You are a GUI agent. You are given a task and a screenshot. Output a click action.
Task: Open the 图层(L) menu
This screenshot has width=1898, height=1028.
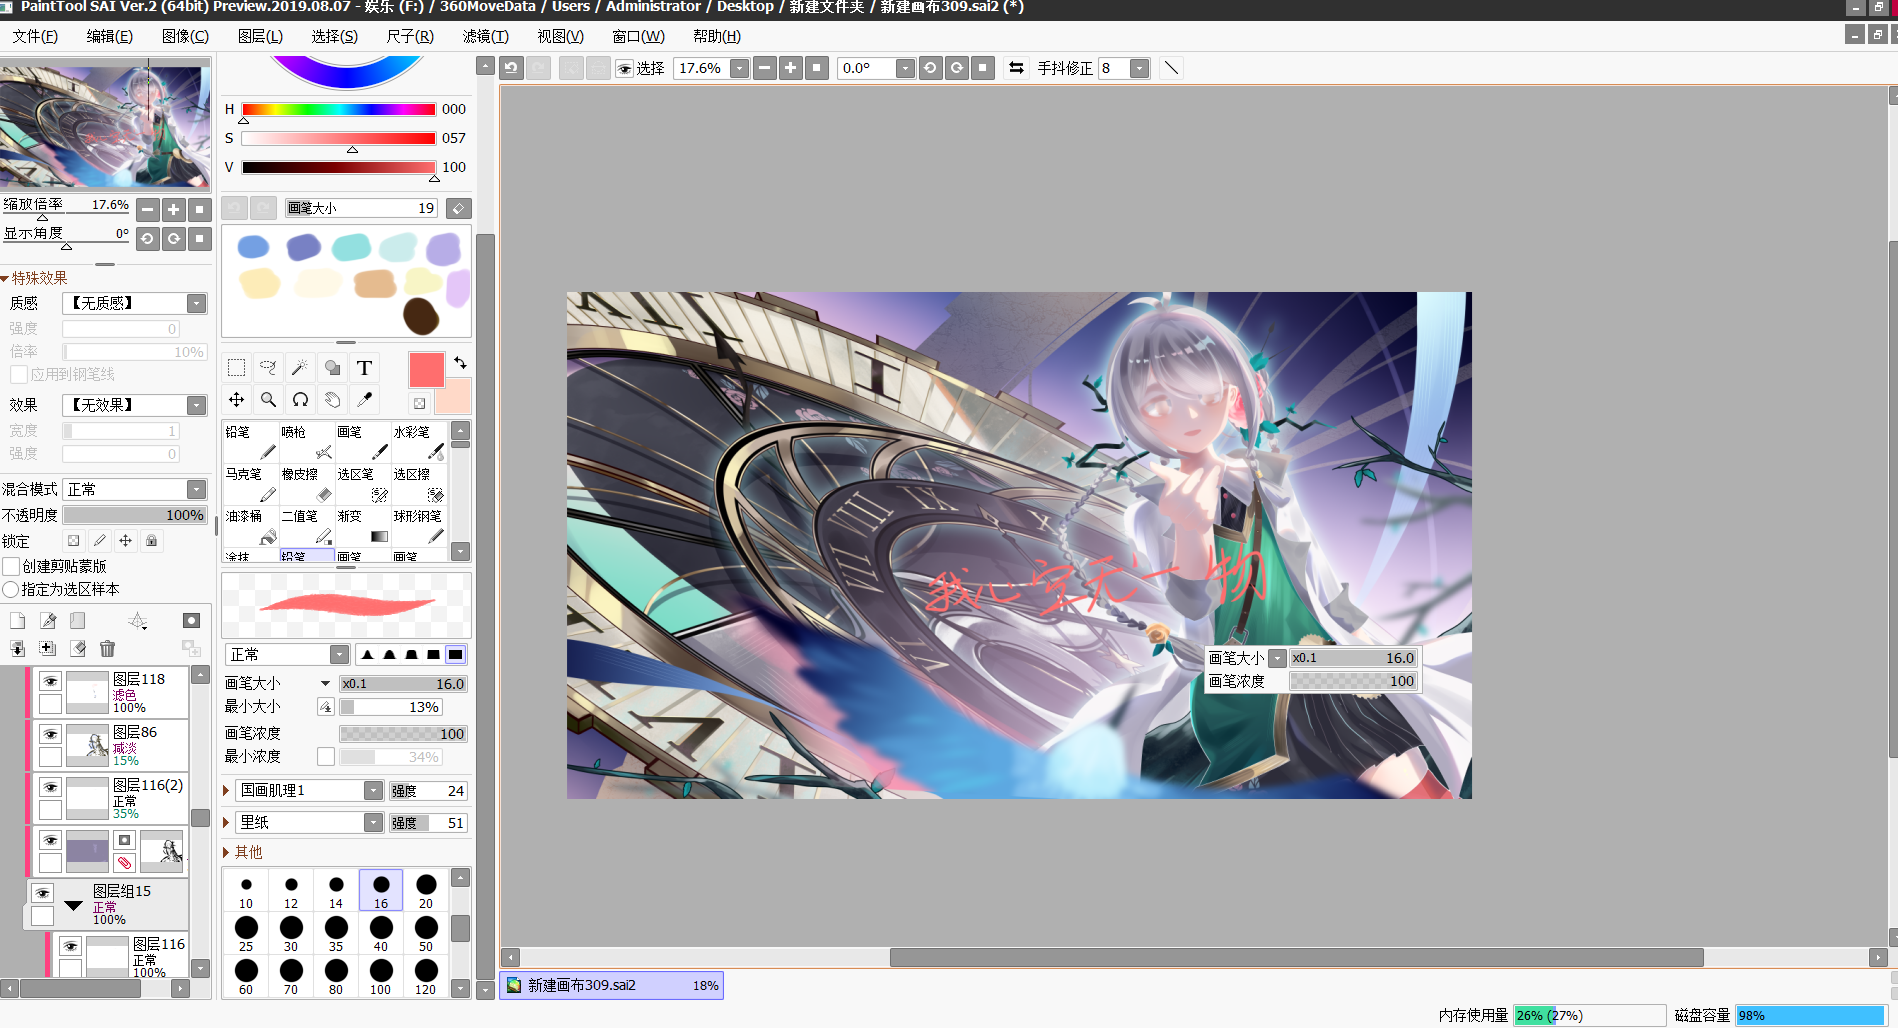click(260, 36)
